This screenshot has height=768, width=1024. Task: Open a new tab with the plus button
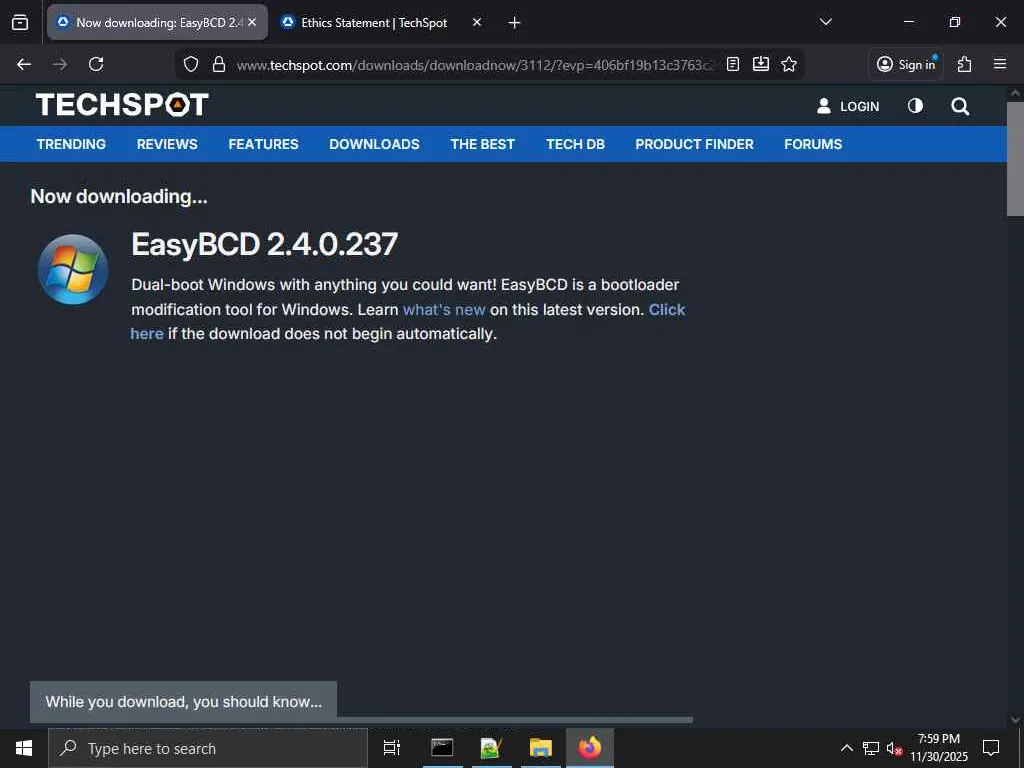514,23
